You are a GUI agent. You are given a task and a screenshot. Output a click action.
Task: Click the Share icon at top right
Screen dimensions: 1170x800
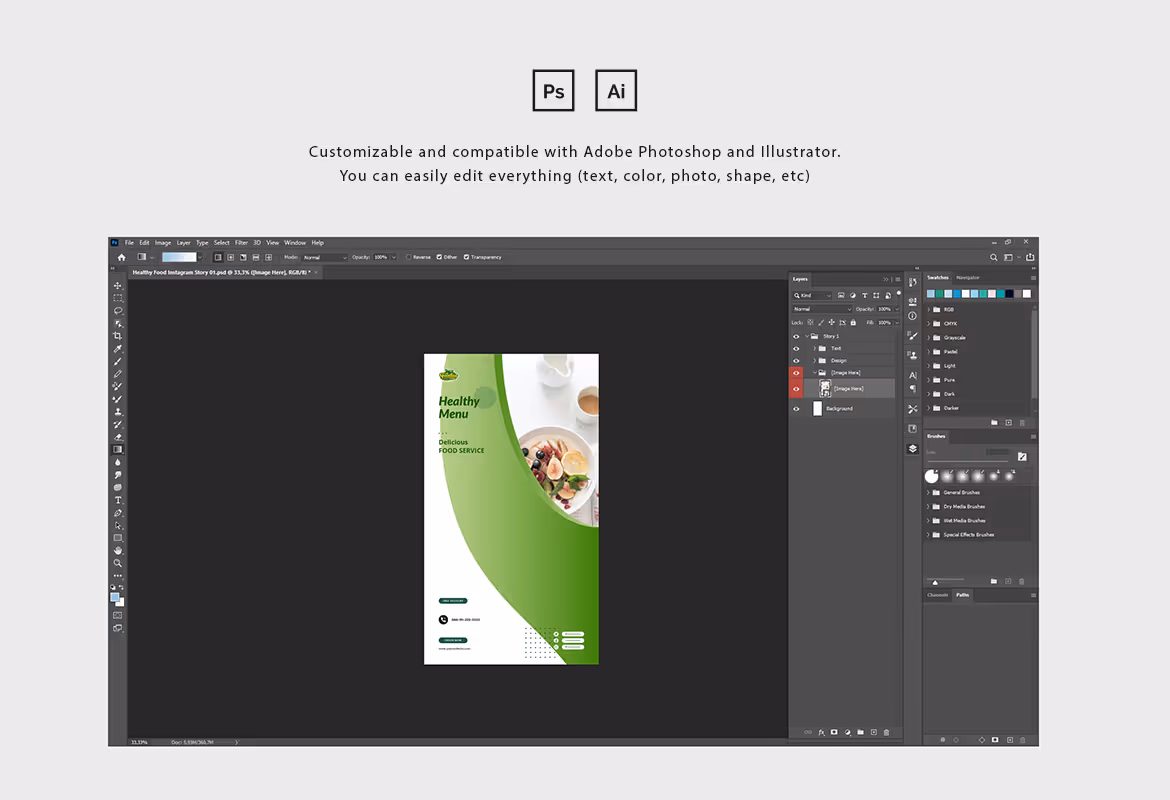point(1030,257)
